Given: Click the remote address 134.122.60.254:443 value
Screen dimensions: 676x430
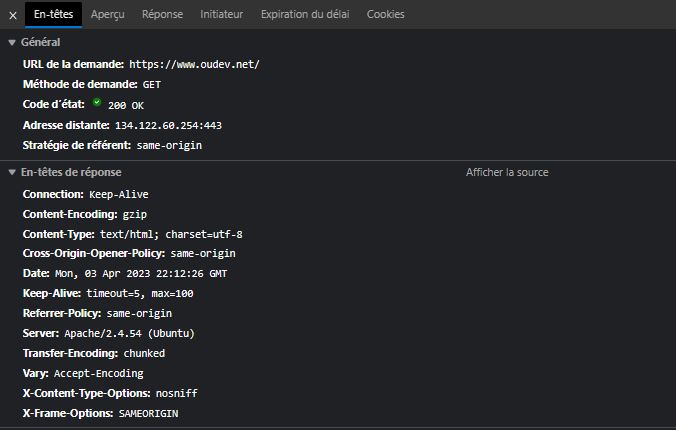Looking at the screenshot, I should point(168,126).
